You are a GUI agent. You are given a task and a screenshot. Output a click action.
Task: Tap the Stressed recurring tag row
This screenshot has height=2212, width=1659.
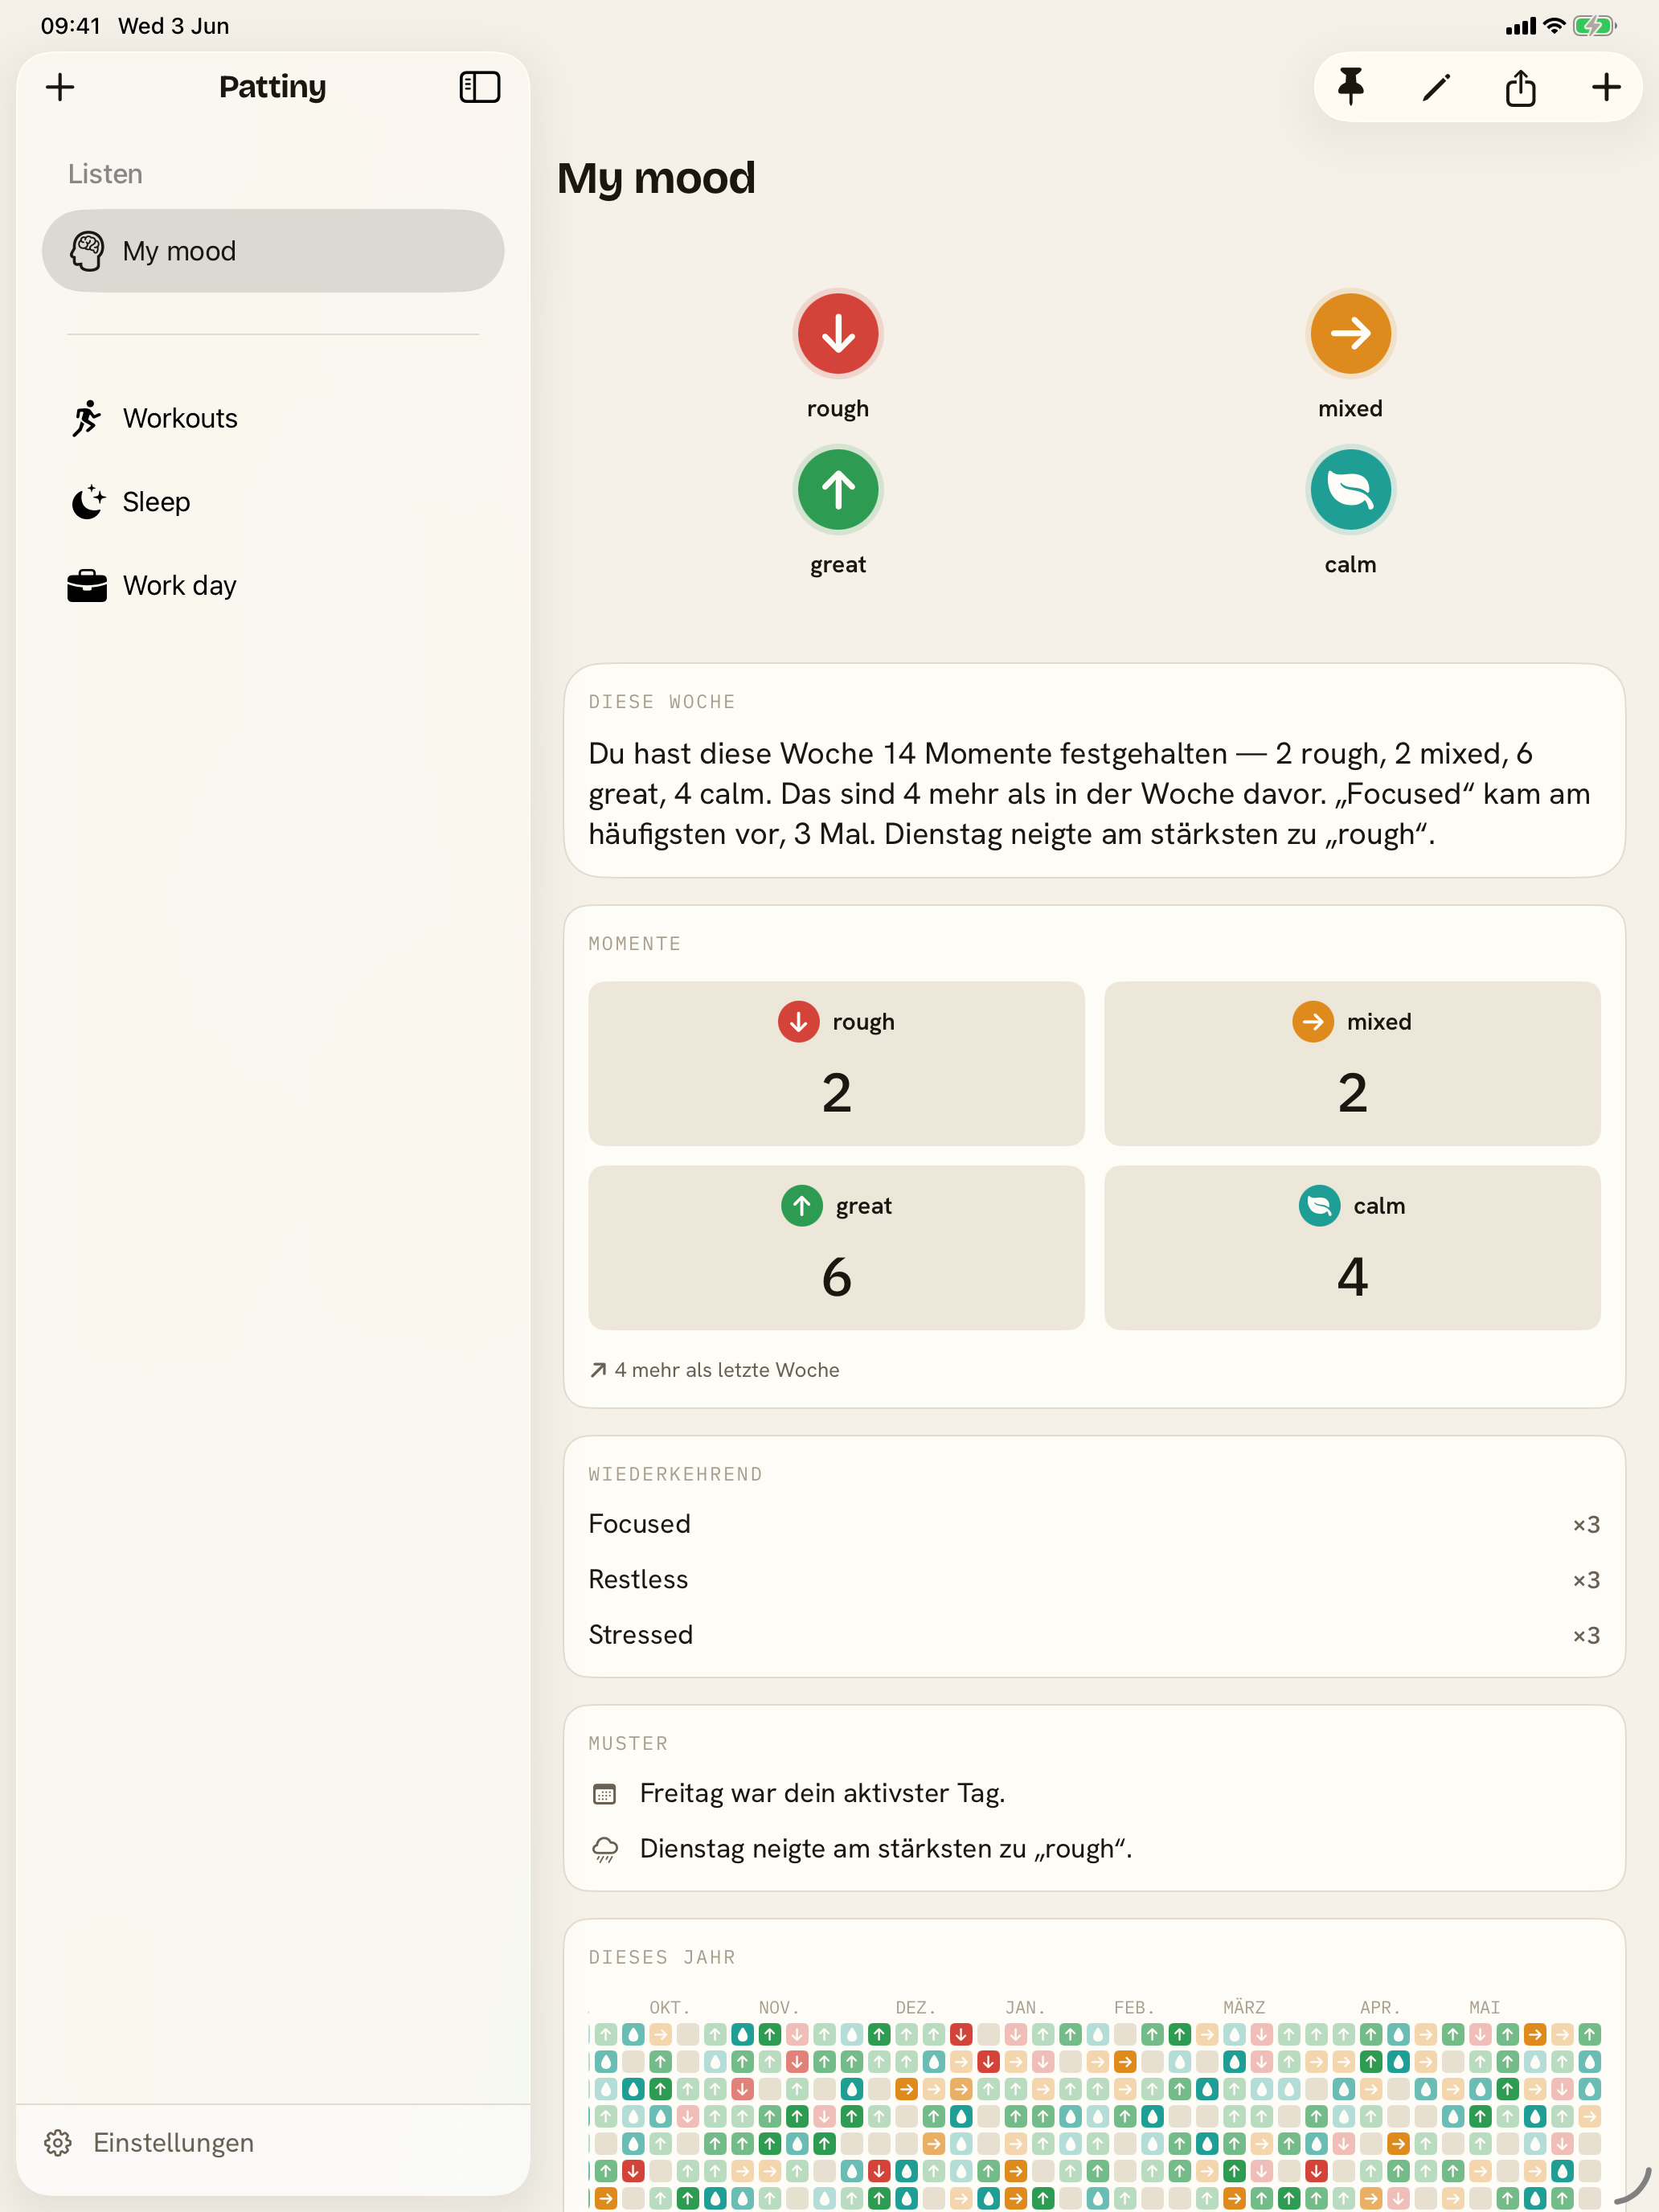click(1094, 1634)
